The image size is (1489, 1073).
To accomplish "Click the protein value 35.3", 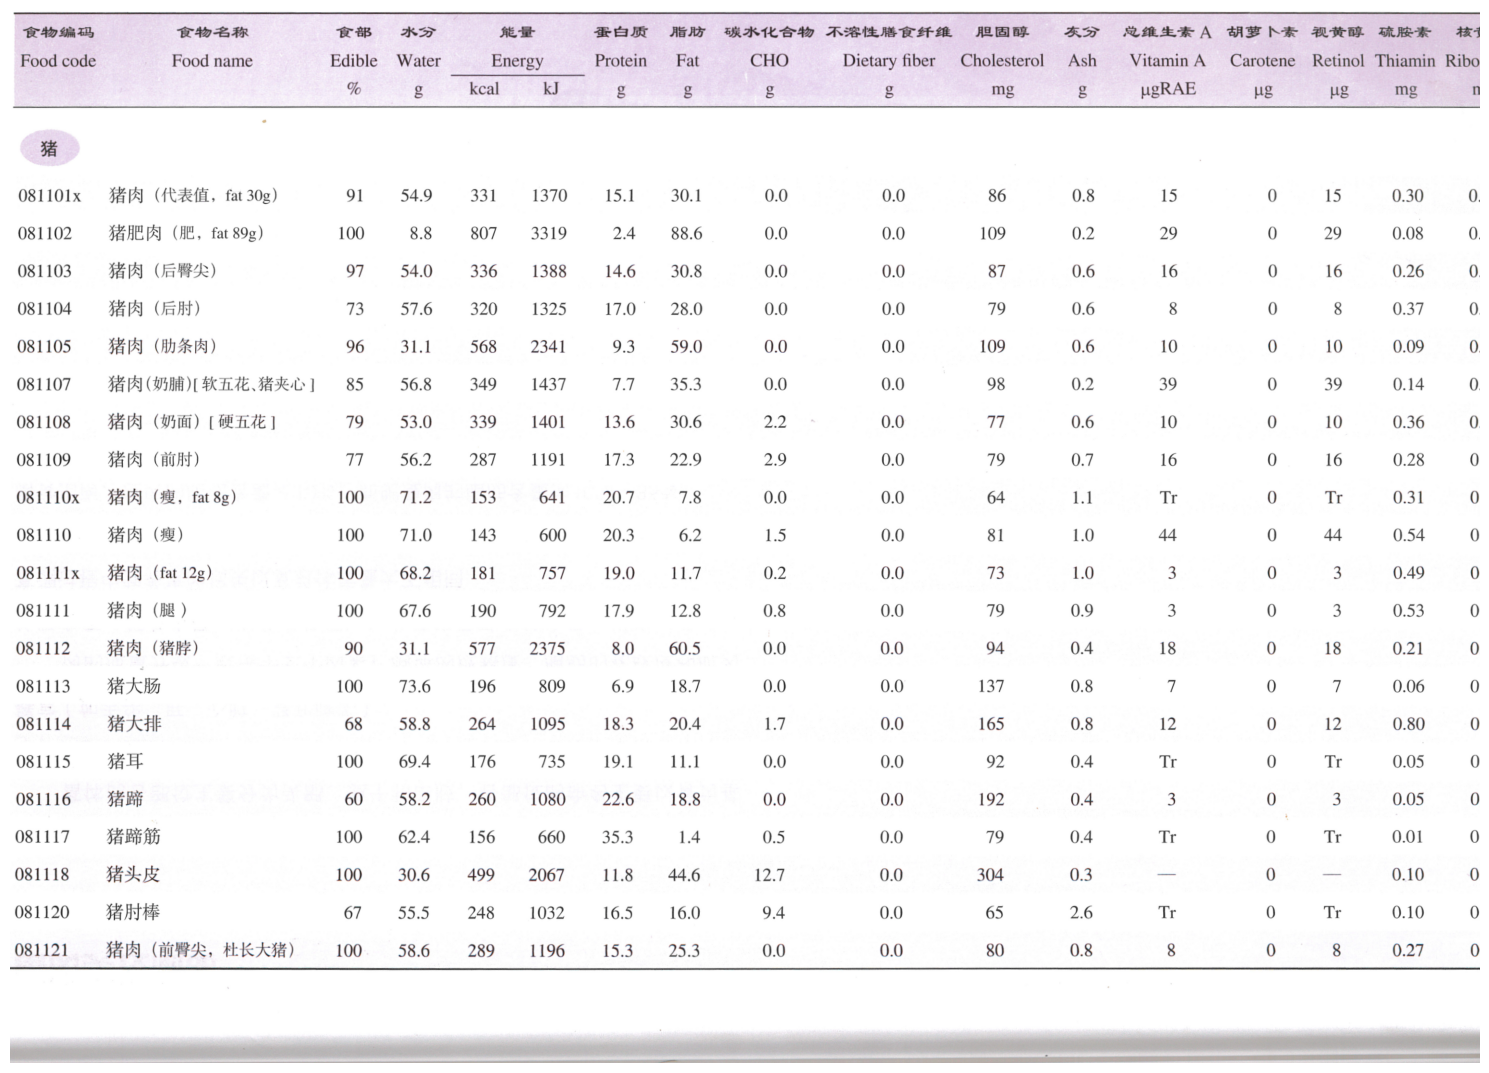I will coord(617,837).
